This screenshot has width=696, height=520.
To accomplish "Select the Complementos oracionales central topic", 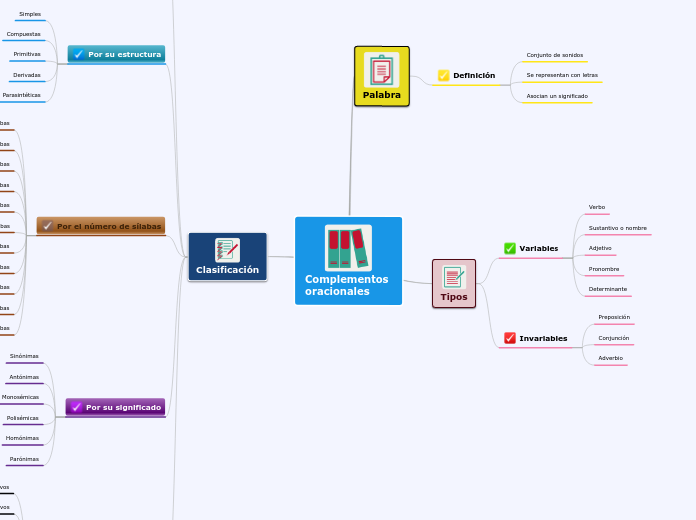I will 348,261.
